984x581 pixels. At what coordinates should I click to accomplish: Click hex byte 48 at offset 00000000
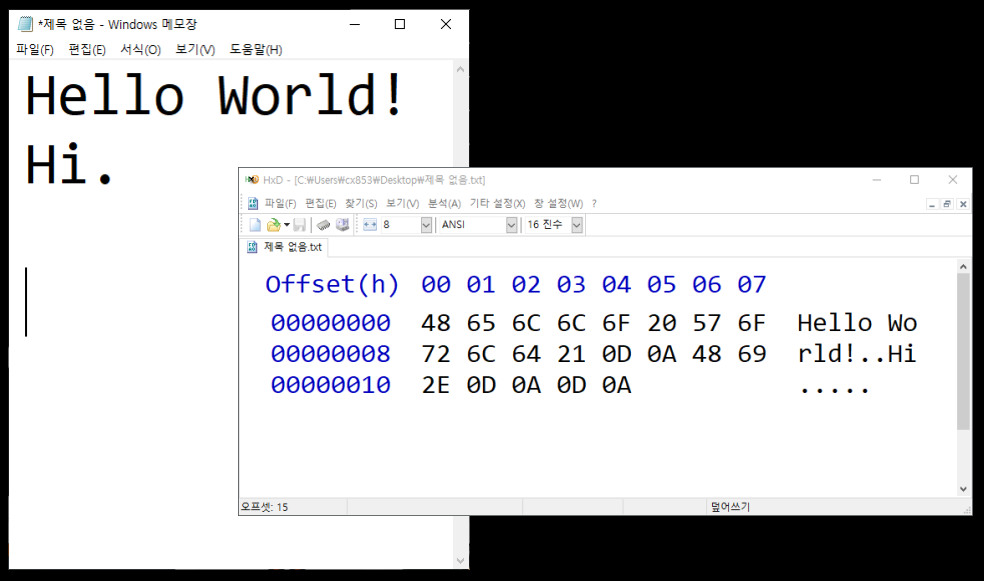click(436, 323)
